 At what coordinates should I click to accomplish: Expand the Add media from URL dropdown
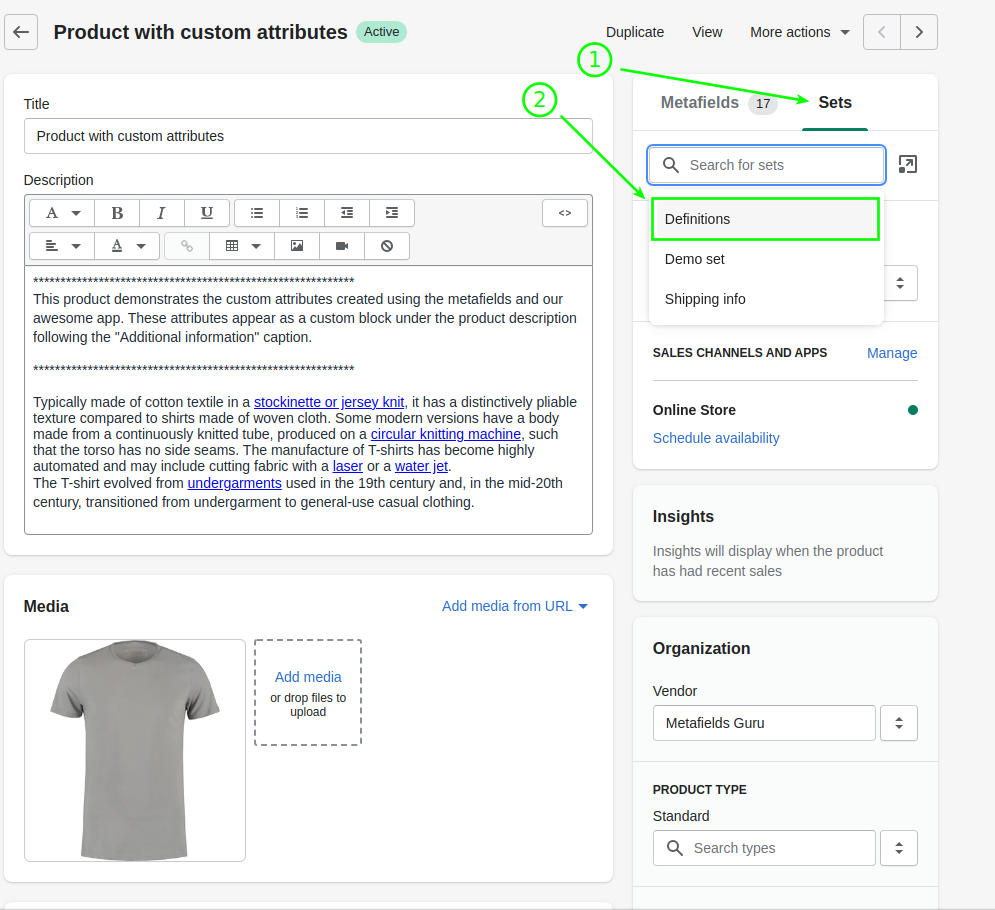point(514,605)
